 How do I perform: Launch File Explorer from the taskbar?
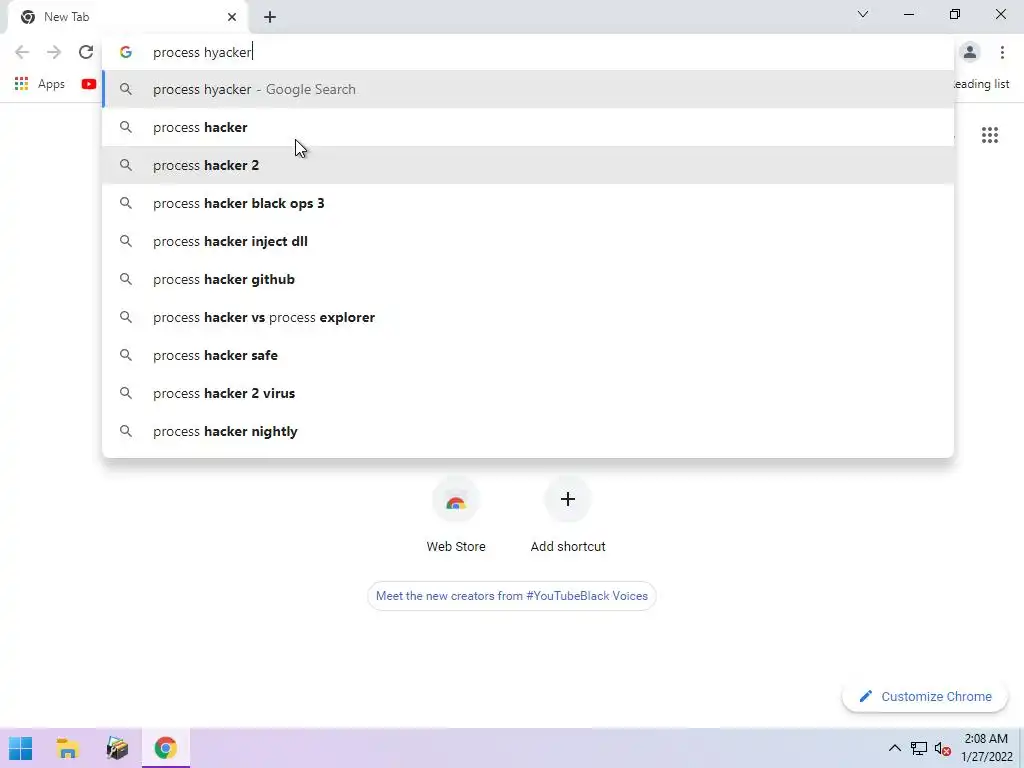[68, 748]
